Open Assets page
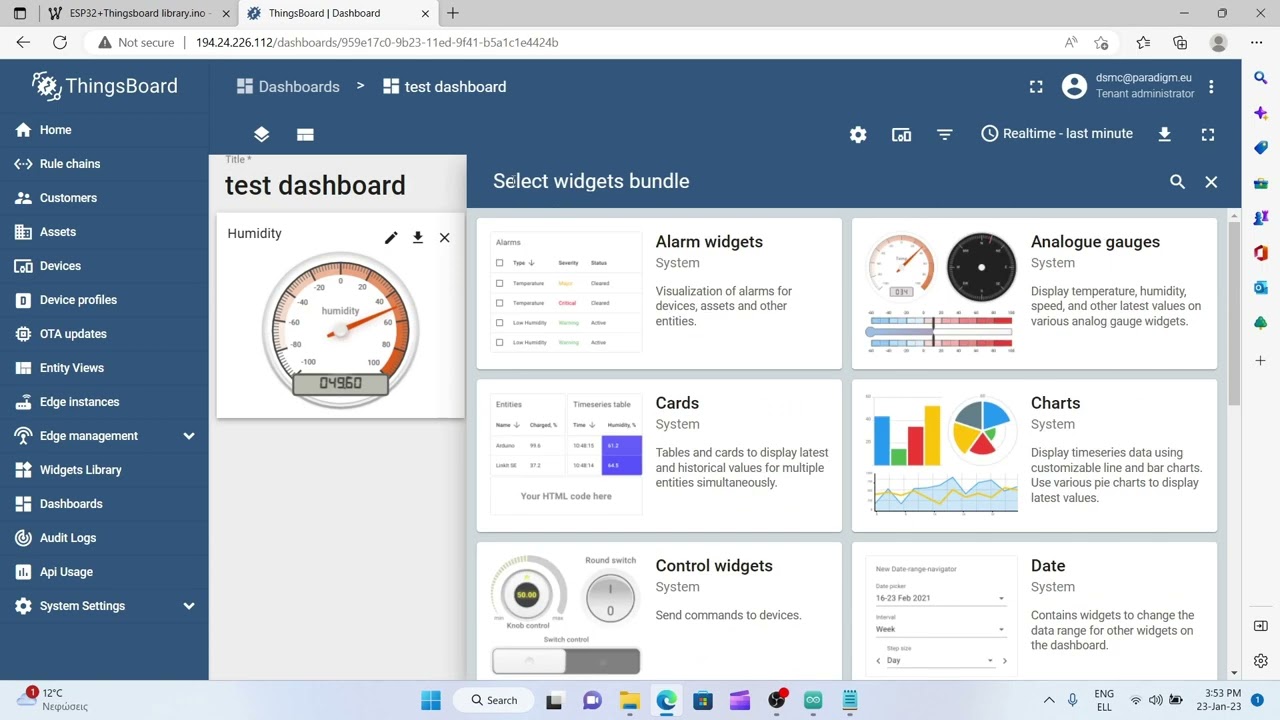The image size is (1280, 720). (x=104, y=232)
